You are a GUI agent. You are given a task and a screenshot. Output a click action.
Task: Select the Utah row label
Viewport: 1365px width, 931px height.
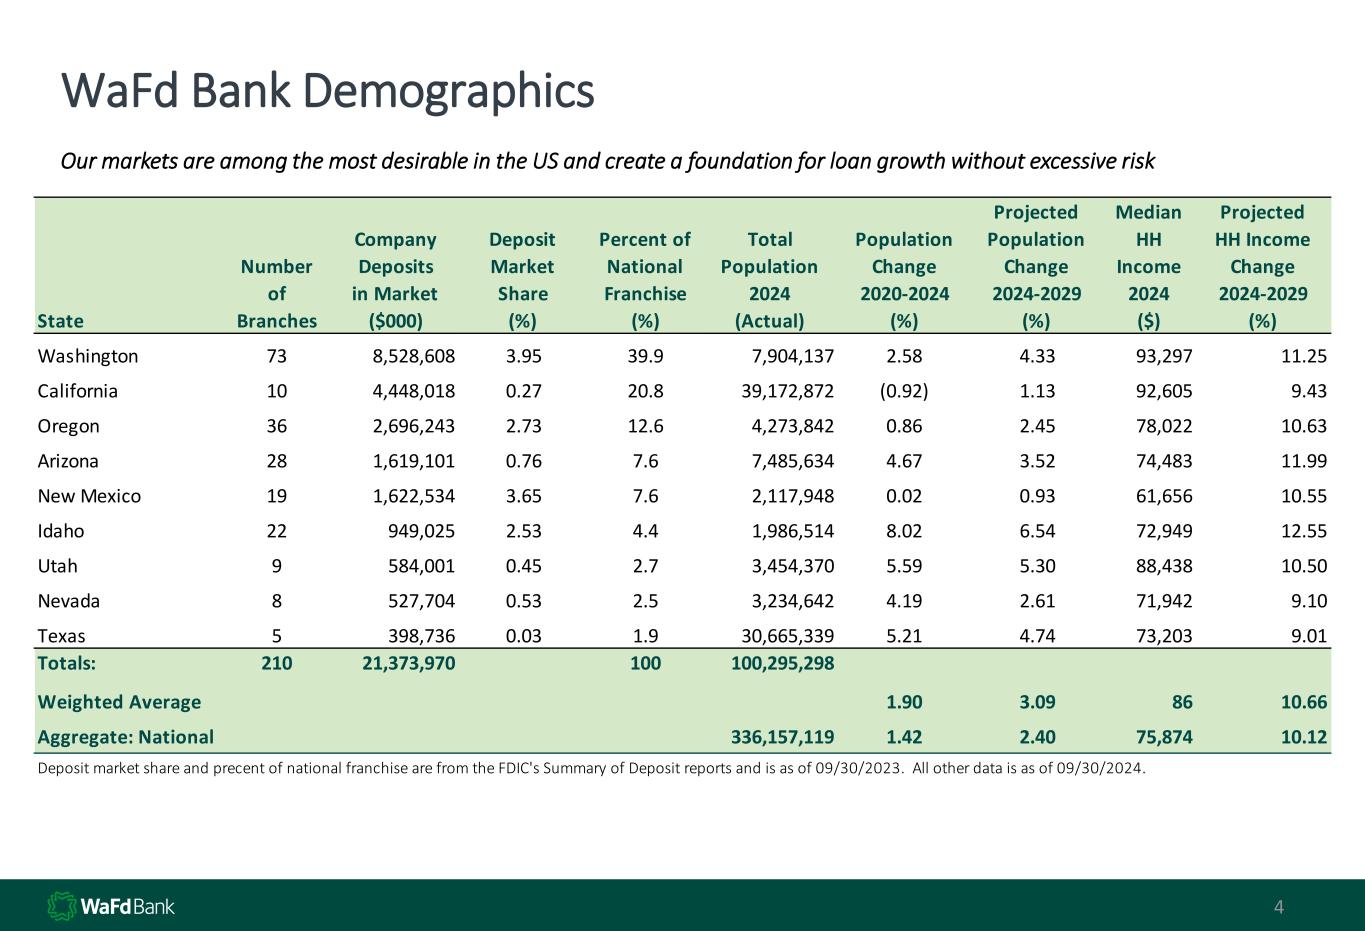57,566
